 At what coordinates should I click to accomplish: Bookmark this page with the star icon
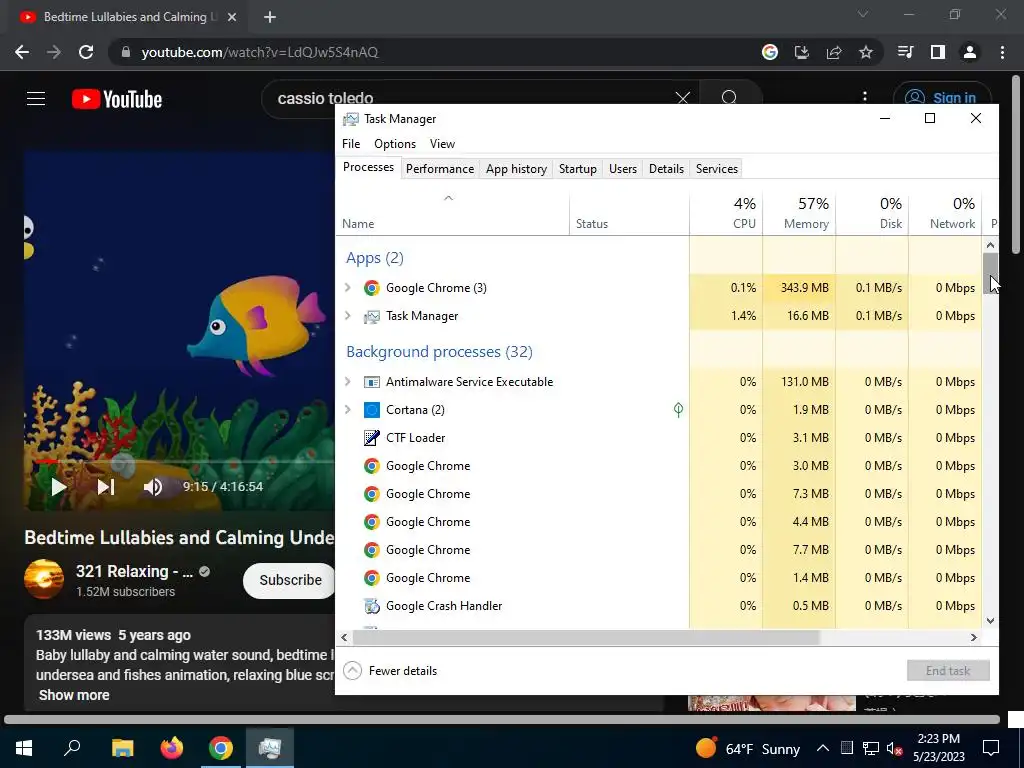pyautogui.click(x=866, y=52)
